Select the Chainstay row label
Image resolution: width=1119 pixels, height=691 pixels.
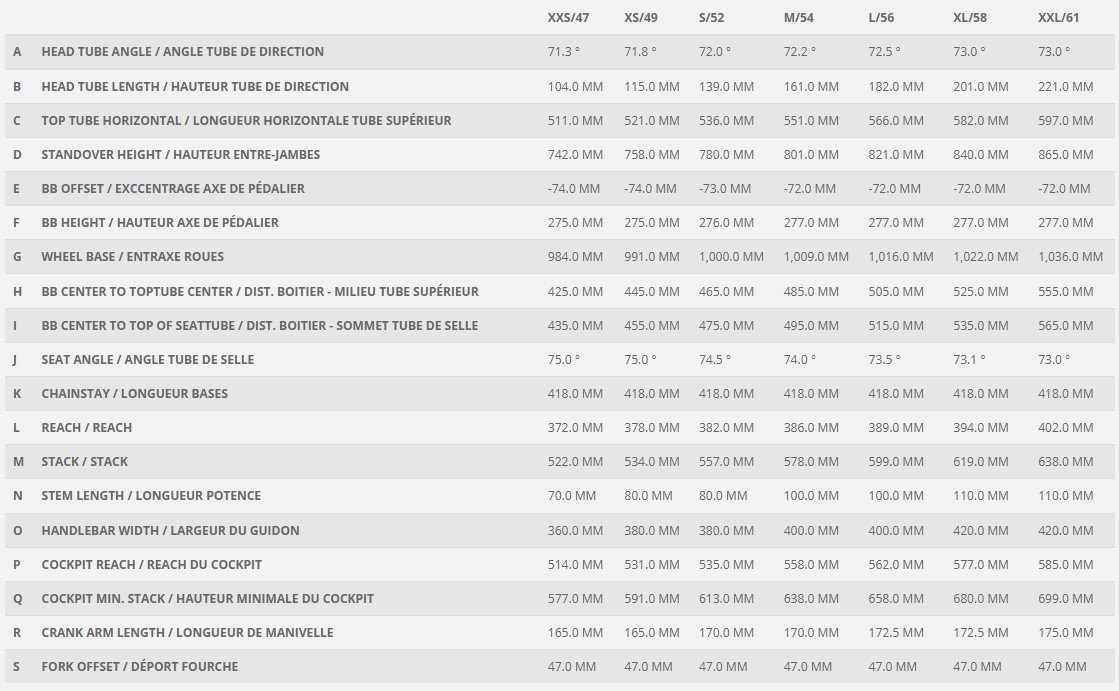click(135, 393)
